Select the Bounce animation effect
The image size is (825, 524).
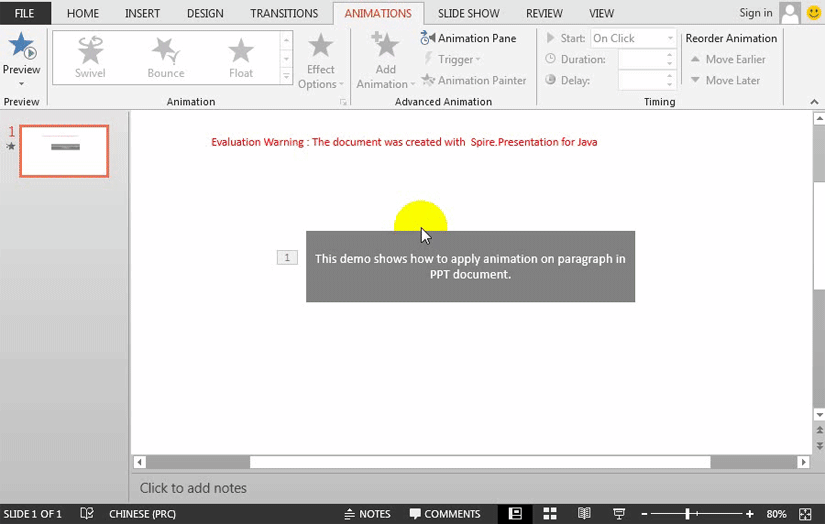point(166,58)
